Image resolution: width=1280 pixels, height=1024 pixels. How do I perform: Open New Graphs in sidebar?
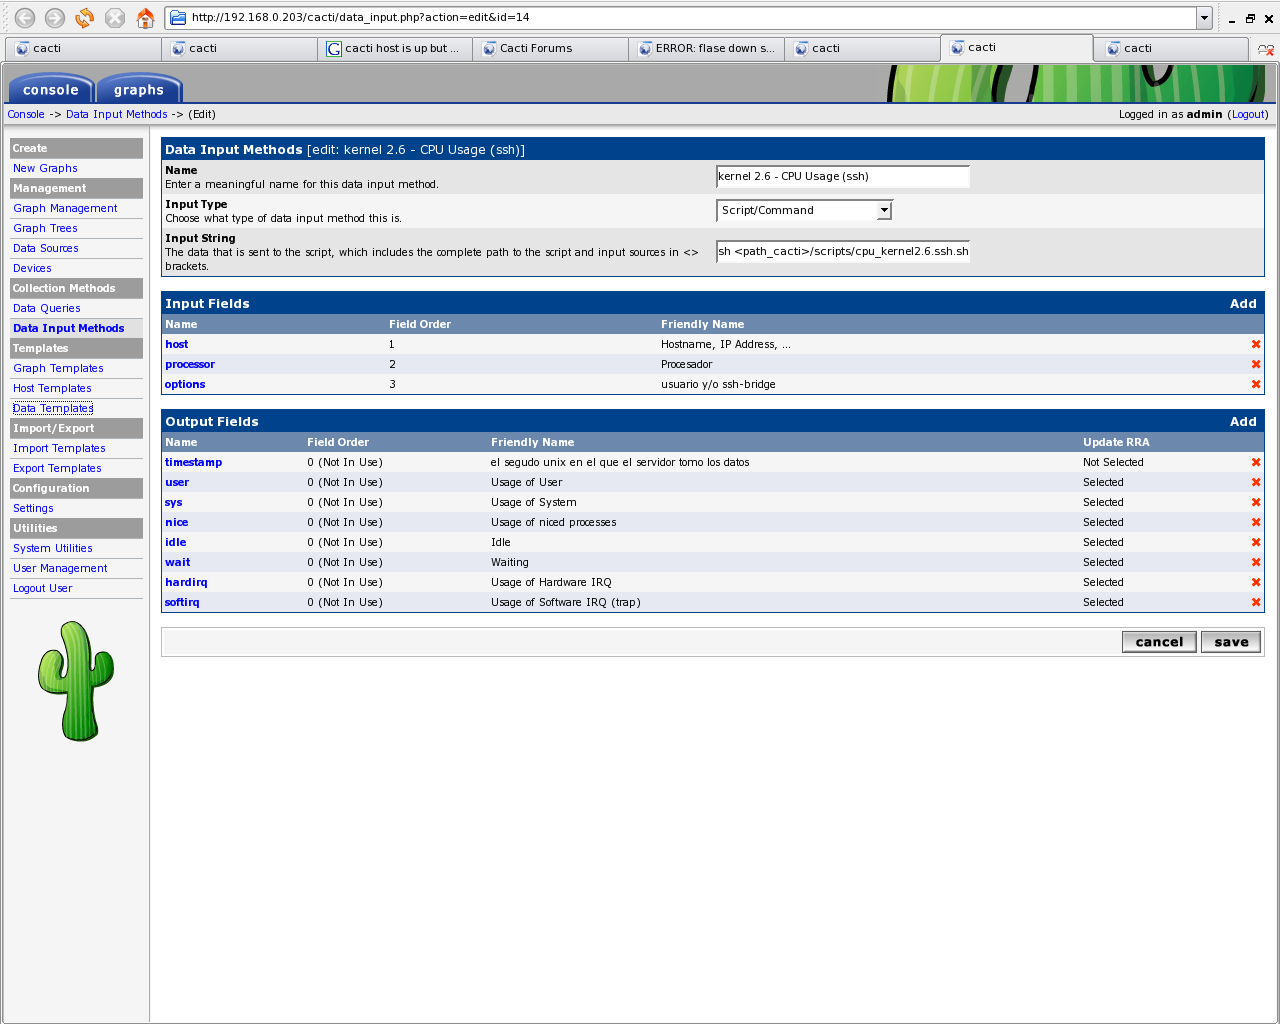(45, 168)
